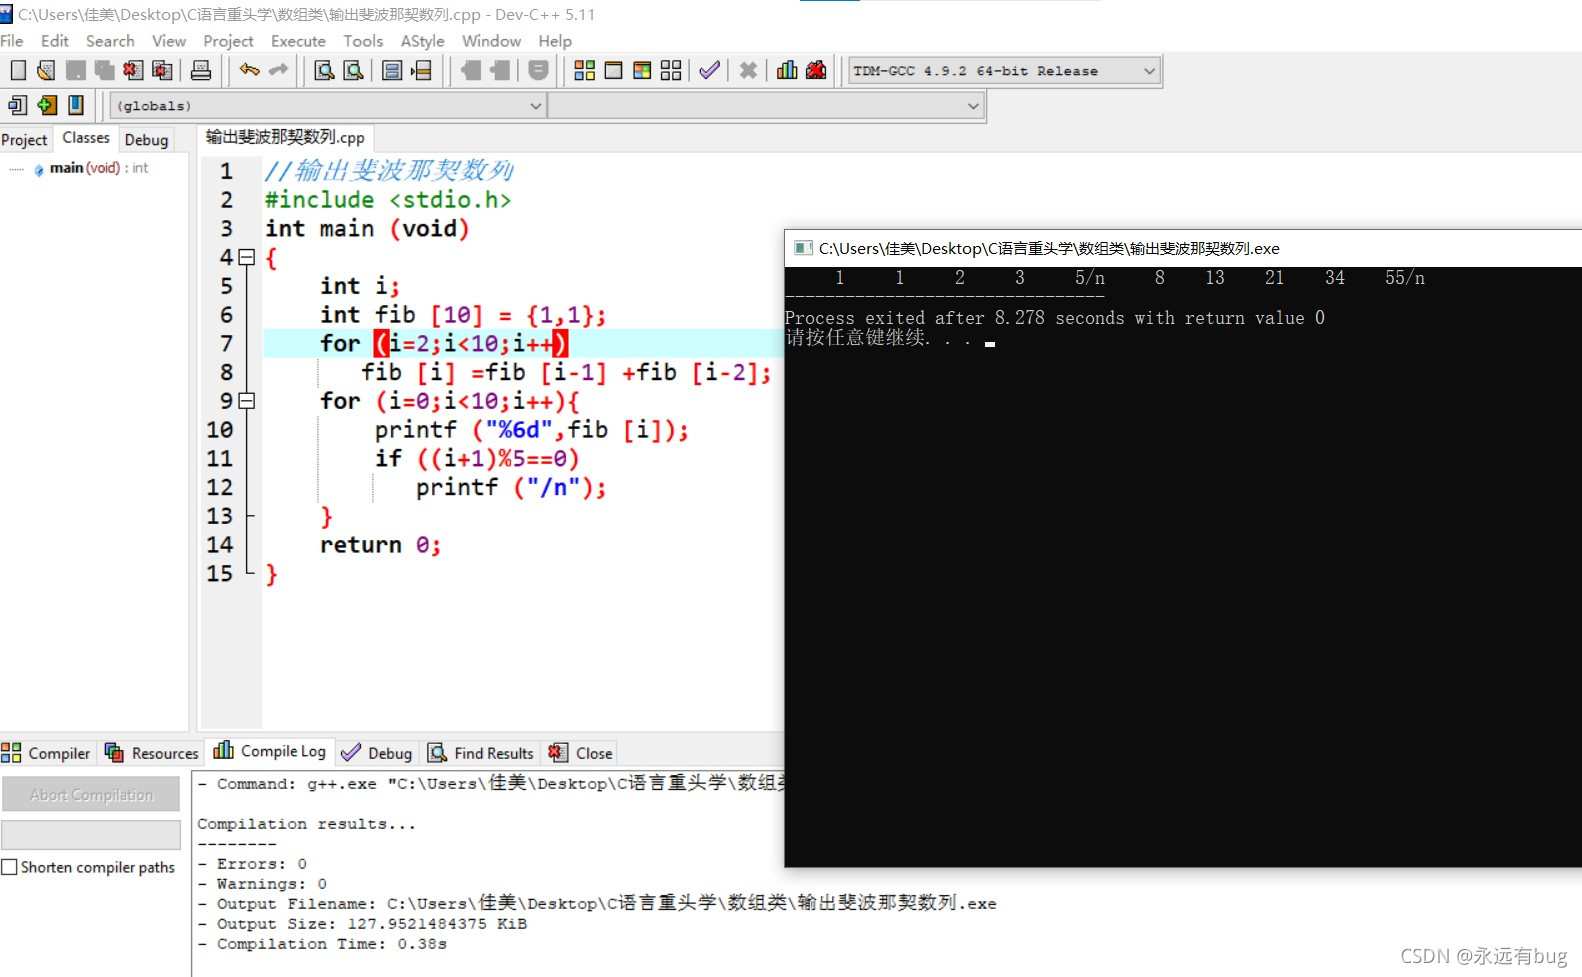This screenshot has width=1582, height=977.
Task: Select main(void) : int in class browser
Action: tap(98, 168)
